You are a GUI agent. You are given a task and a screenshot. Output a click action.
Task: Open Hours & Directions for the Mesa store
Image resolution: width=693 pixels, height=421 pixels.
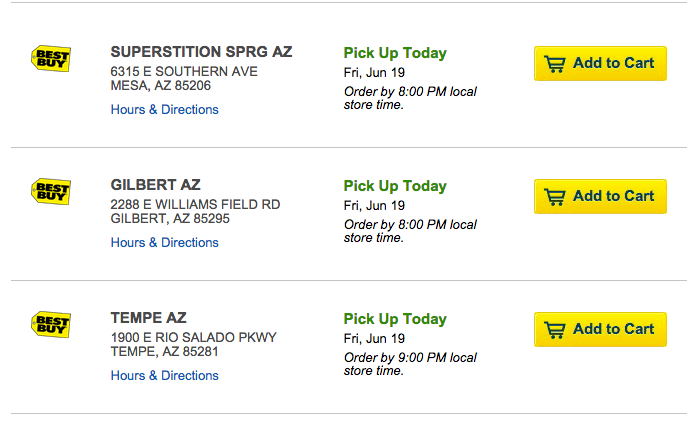click(x=164, y=110)
